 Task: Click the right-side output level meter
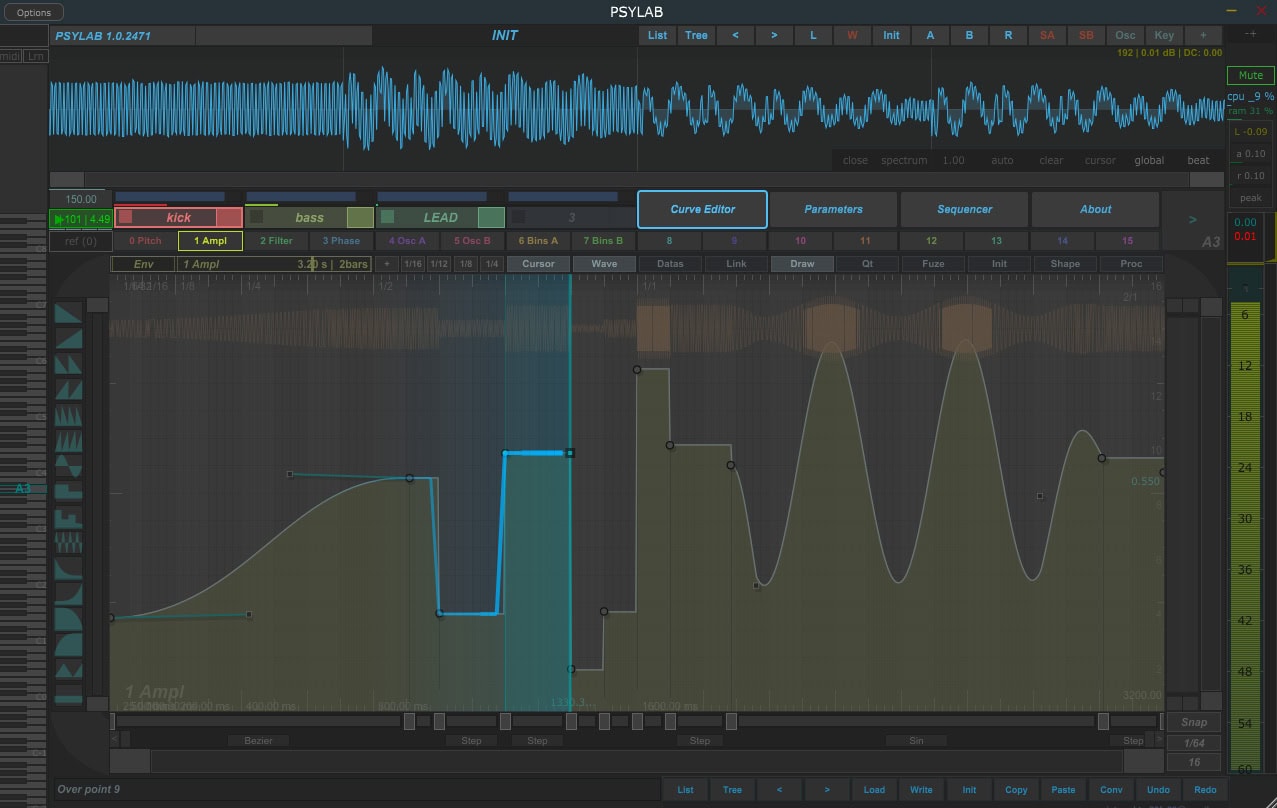pyautogui.click(x=1246, y=520)
